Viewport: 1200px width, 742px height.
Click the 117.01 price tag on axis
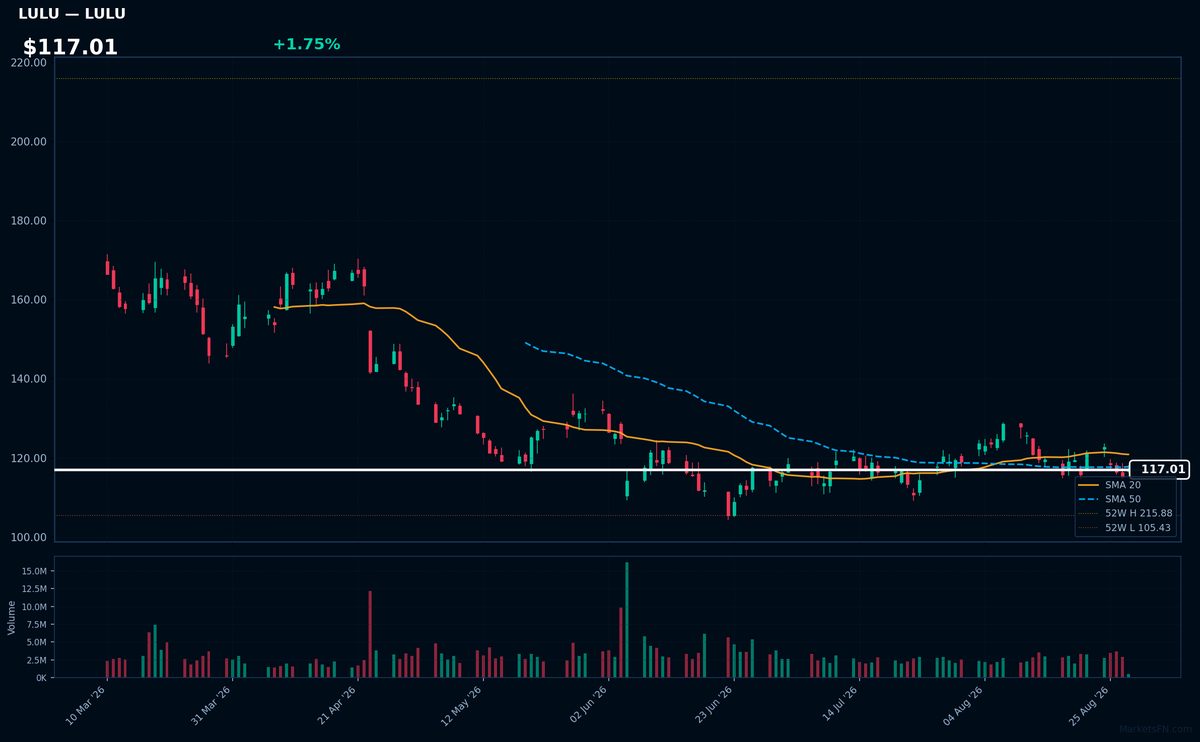(x=1159, y=469)
